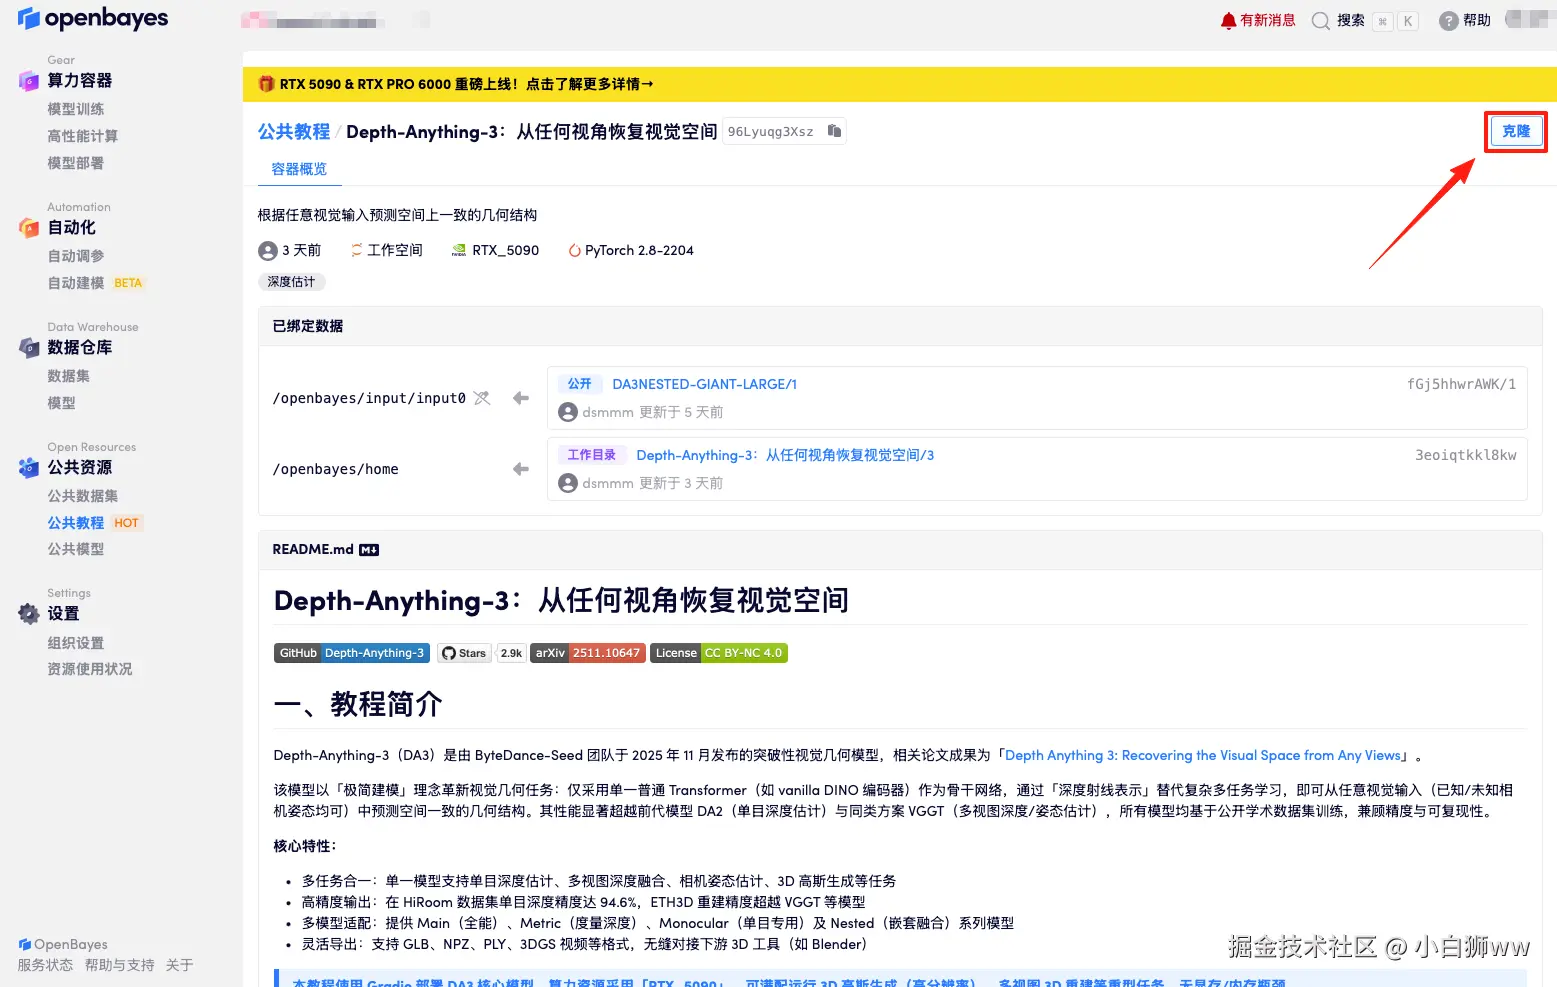Click the dsmmm avatar under DA3NESTED-GIANT-LARGE
The height and width of the screenshot is (987, 1557).
coord(568,412)
